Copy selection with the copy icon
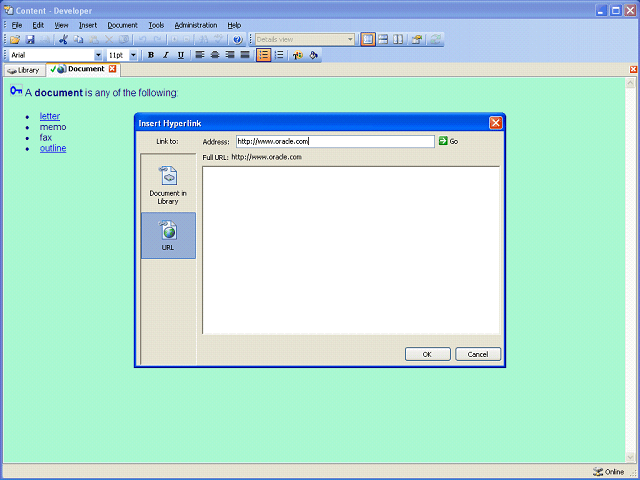 pos(78,40)
